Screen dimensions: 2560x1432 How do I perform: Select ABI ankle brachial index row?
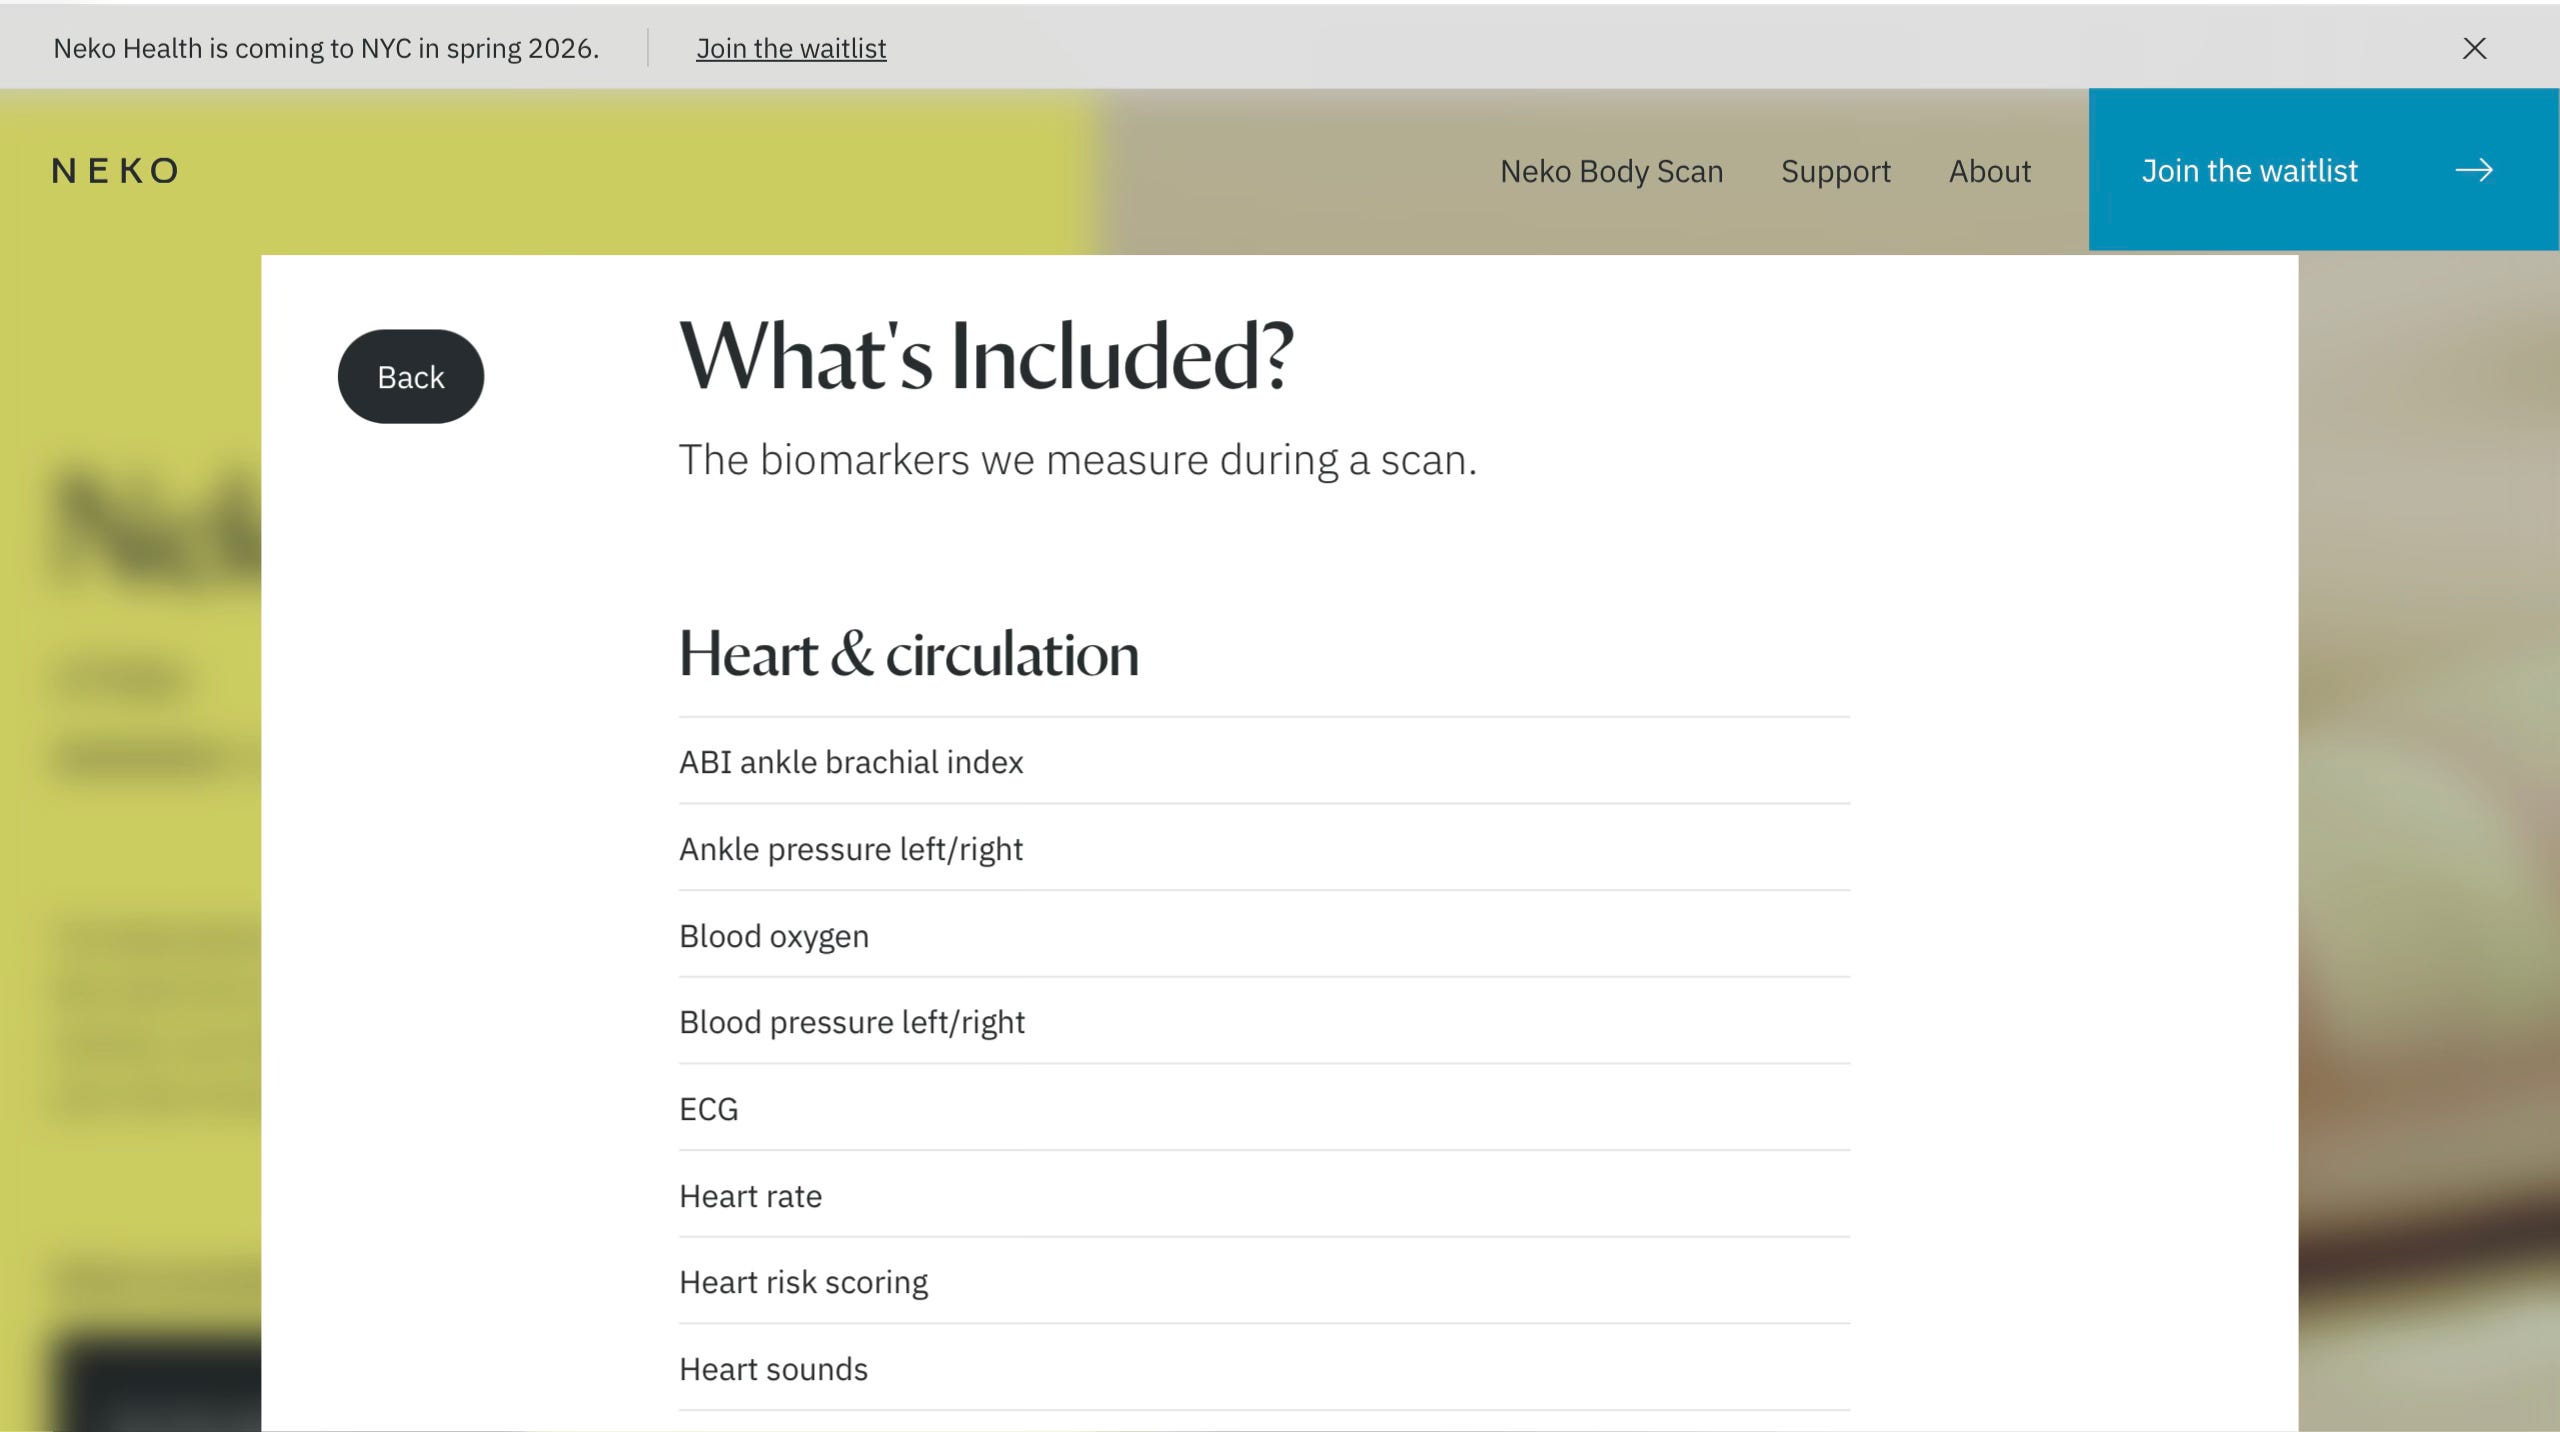1264,762
